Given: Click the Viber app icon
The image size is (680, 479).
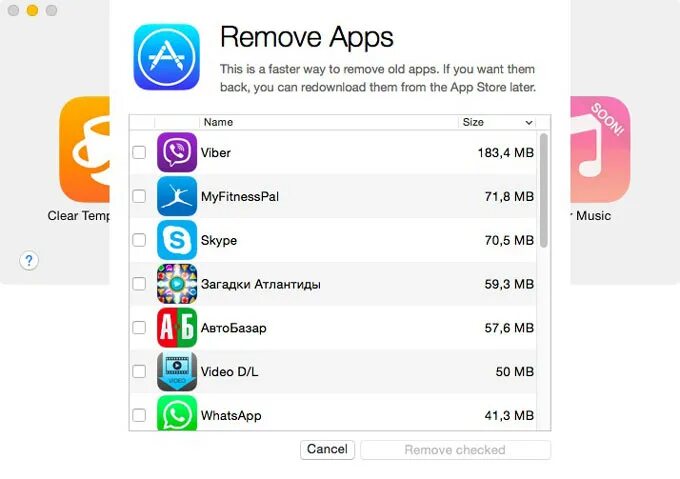Looking at the screenshot, I should 177,152.
